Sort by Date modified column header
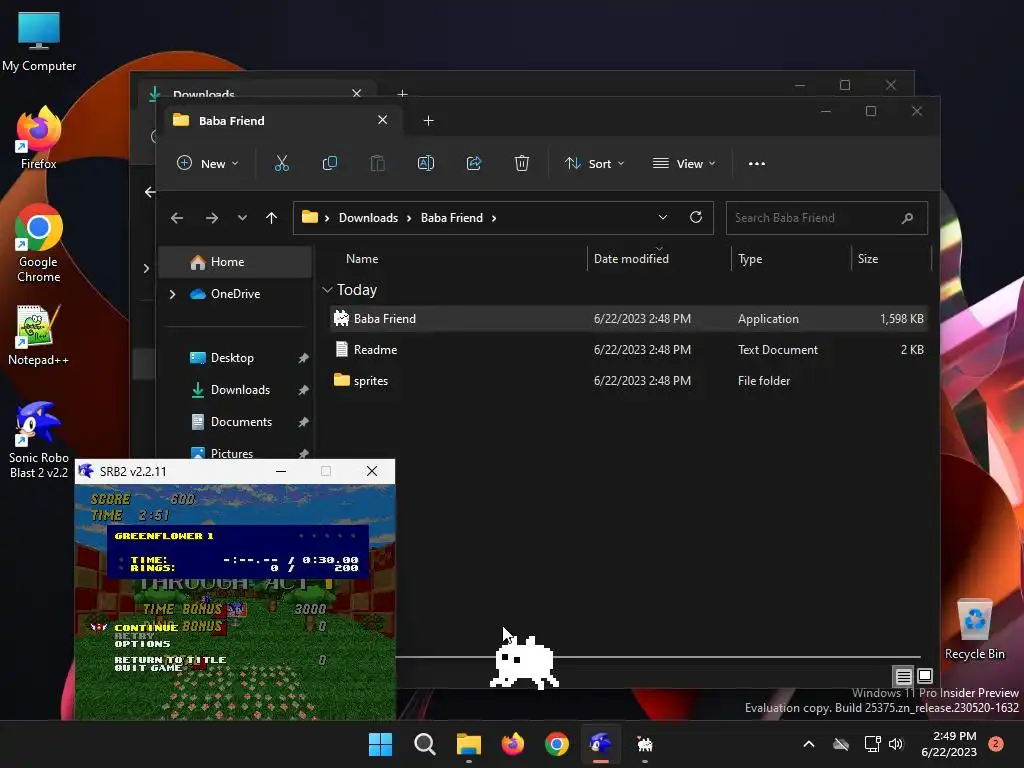Viewport: 1024px width, 768px height. point(631,259)
